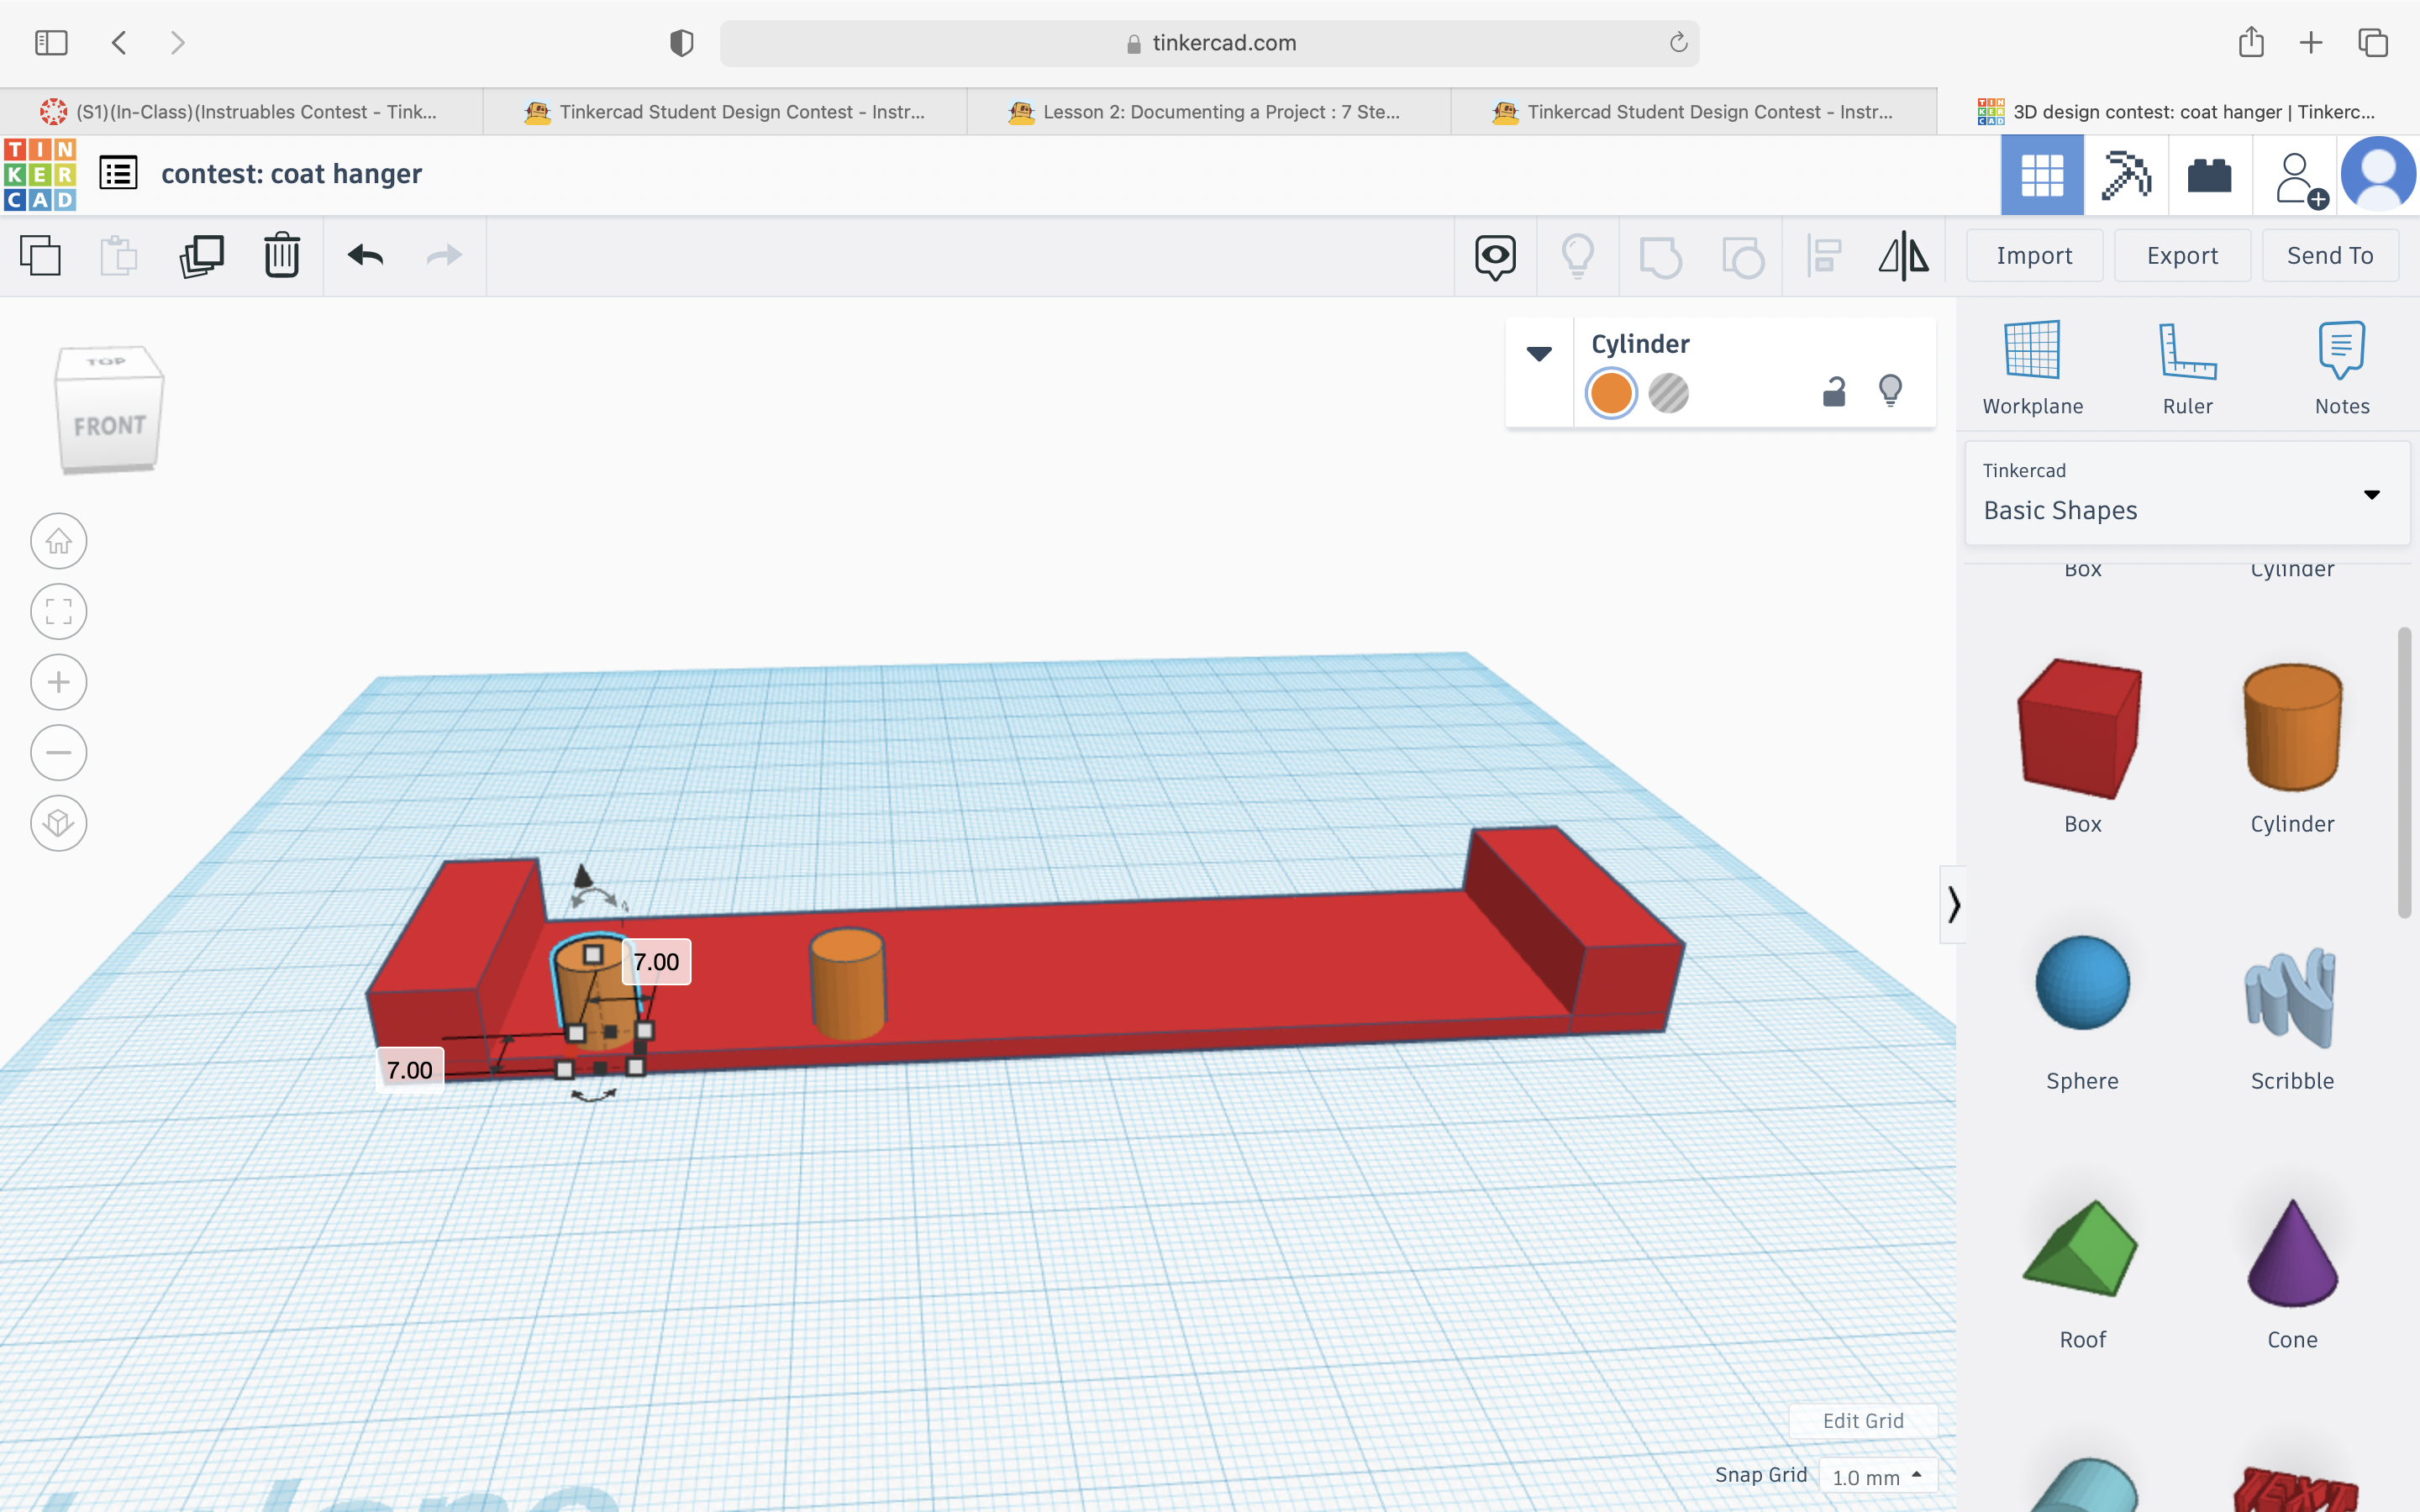Open the Basic Shapes category dropdown
Screen dimensions: 2420x1512
[x=2187, y=494]
